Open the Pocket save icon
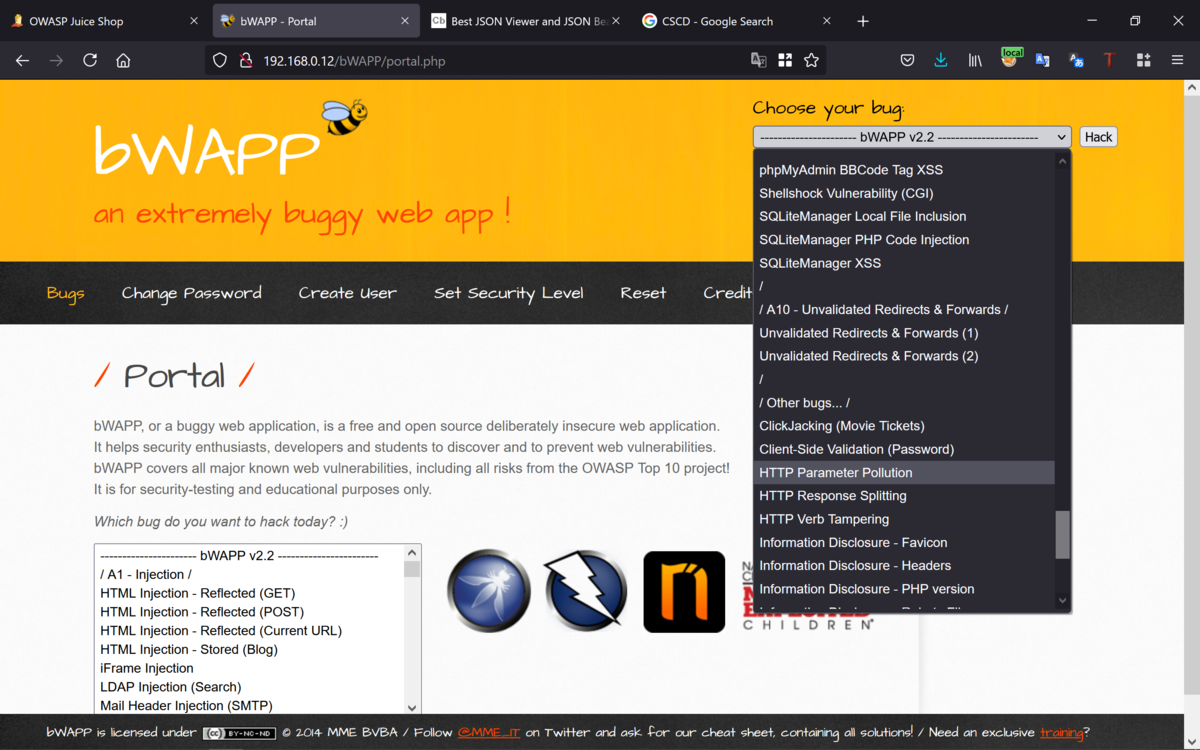Viewport: 1200px width, 750px height. (907, 60)
